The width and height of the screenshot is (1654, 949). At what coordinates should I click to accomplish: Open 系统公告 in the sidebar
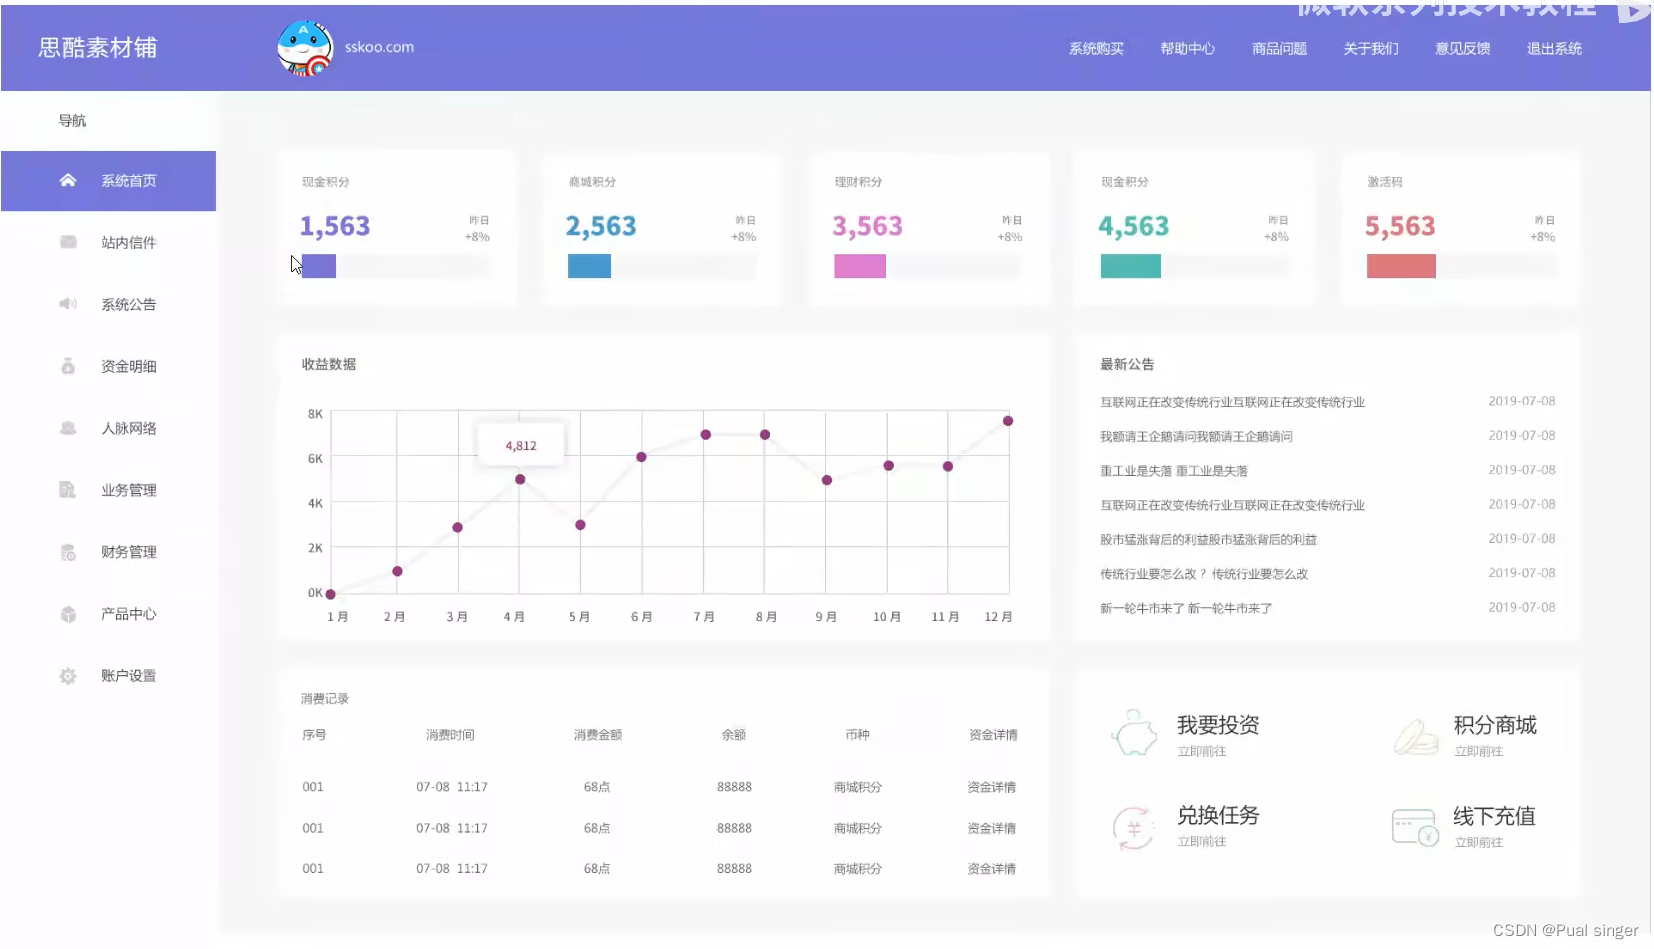(x=108, y=305)
